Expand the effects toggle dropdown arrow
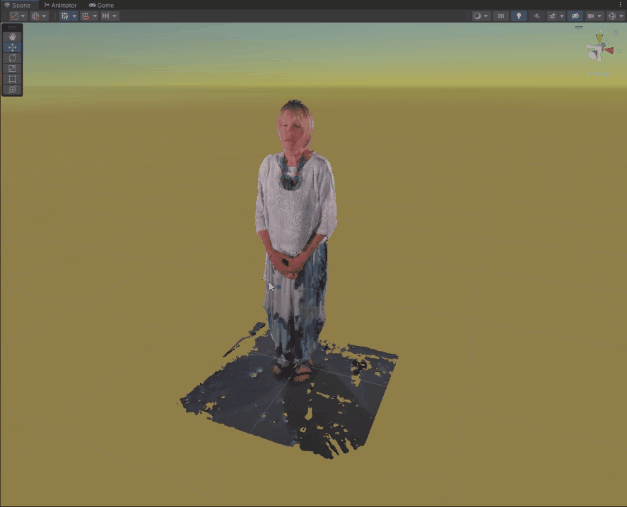Screen dimensions: 627x507 [562, 16]
